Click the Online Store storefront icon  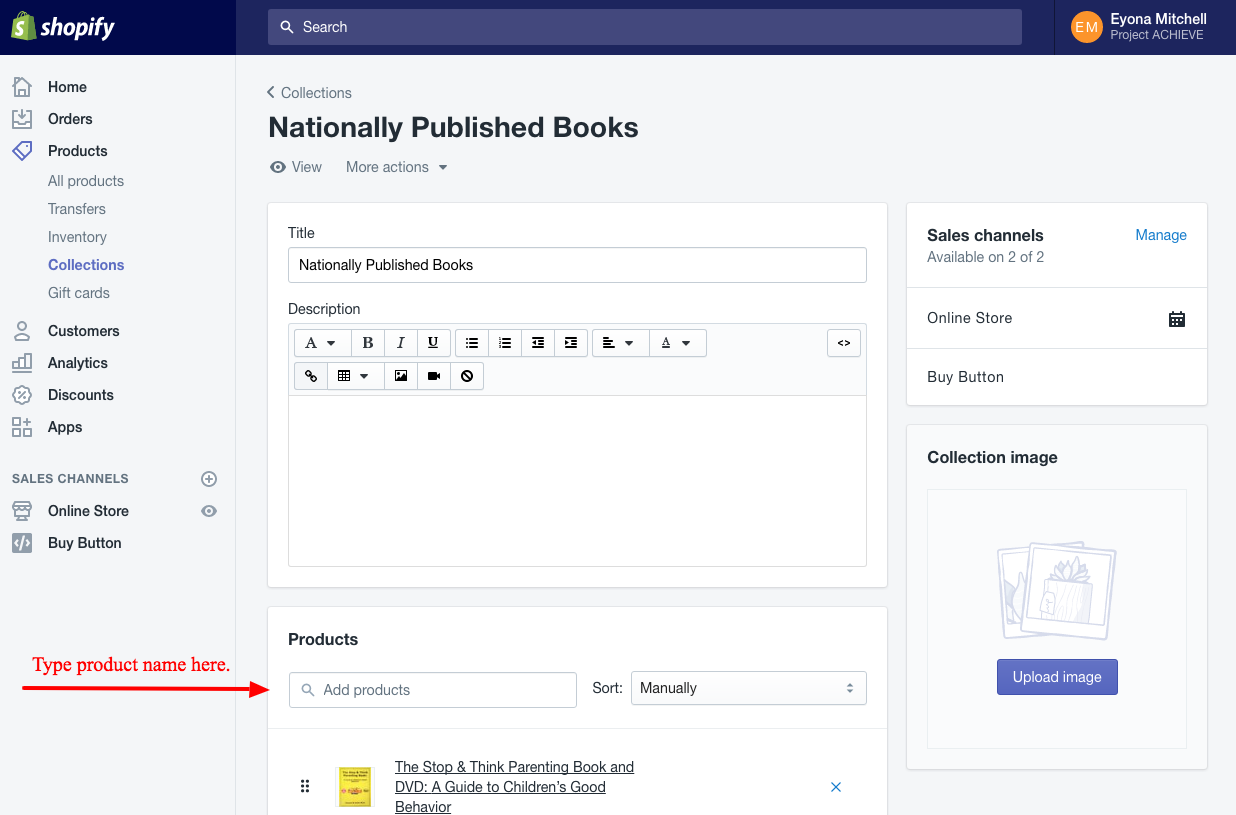click(x=22, y=511)
